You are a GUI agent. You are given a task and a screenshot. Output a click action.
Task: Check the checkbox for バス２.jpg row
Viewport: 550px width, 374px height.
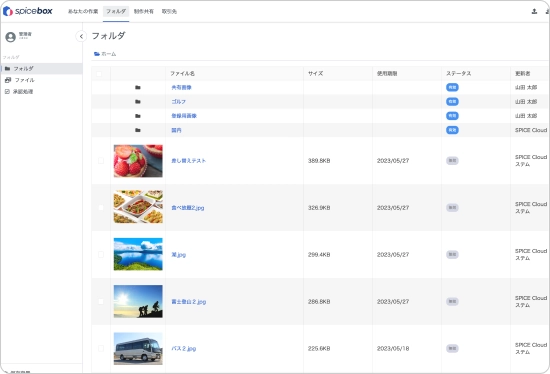click(x=101, y=349)
